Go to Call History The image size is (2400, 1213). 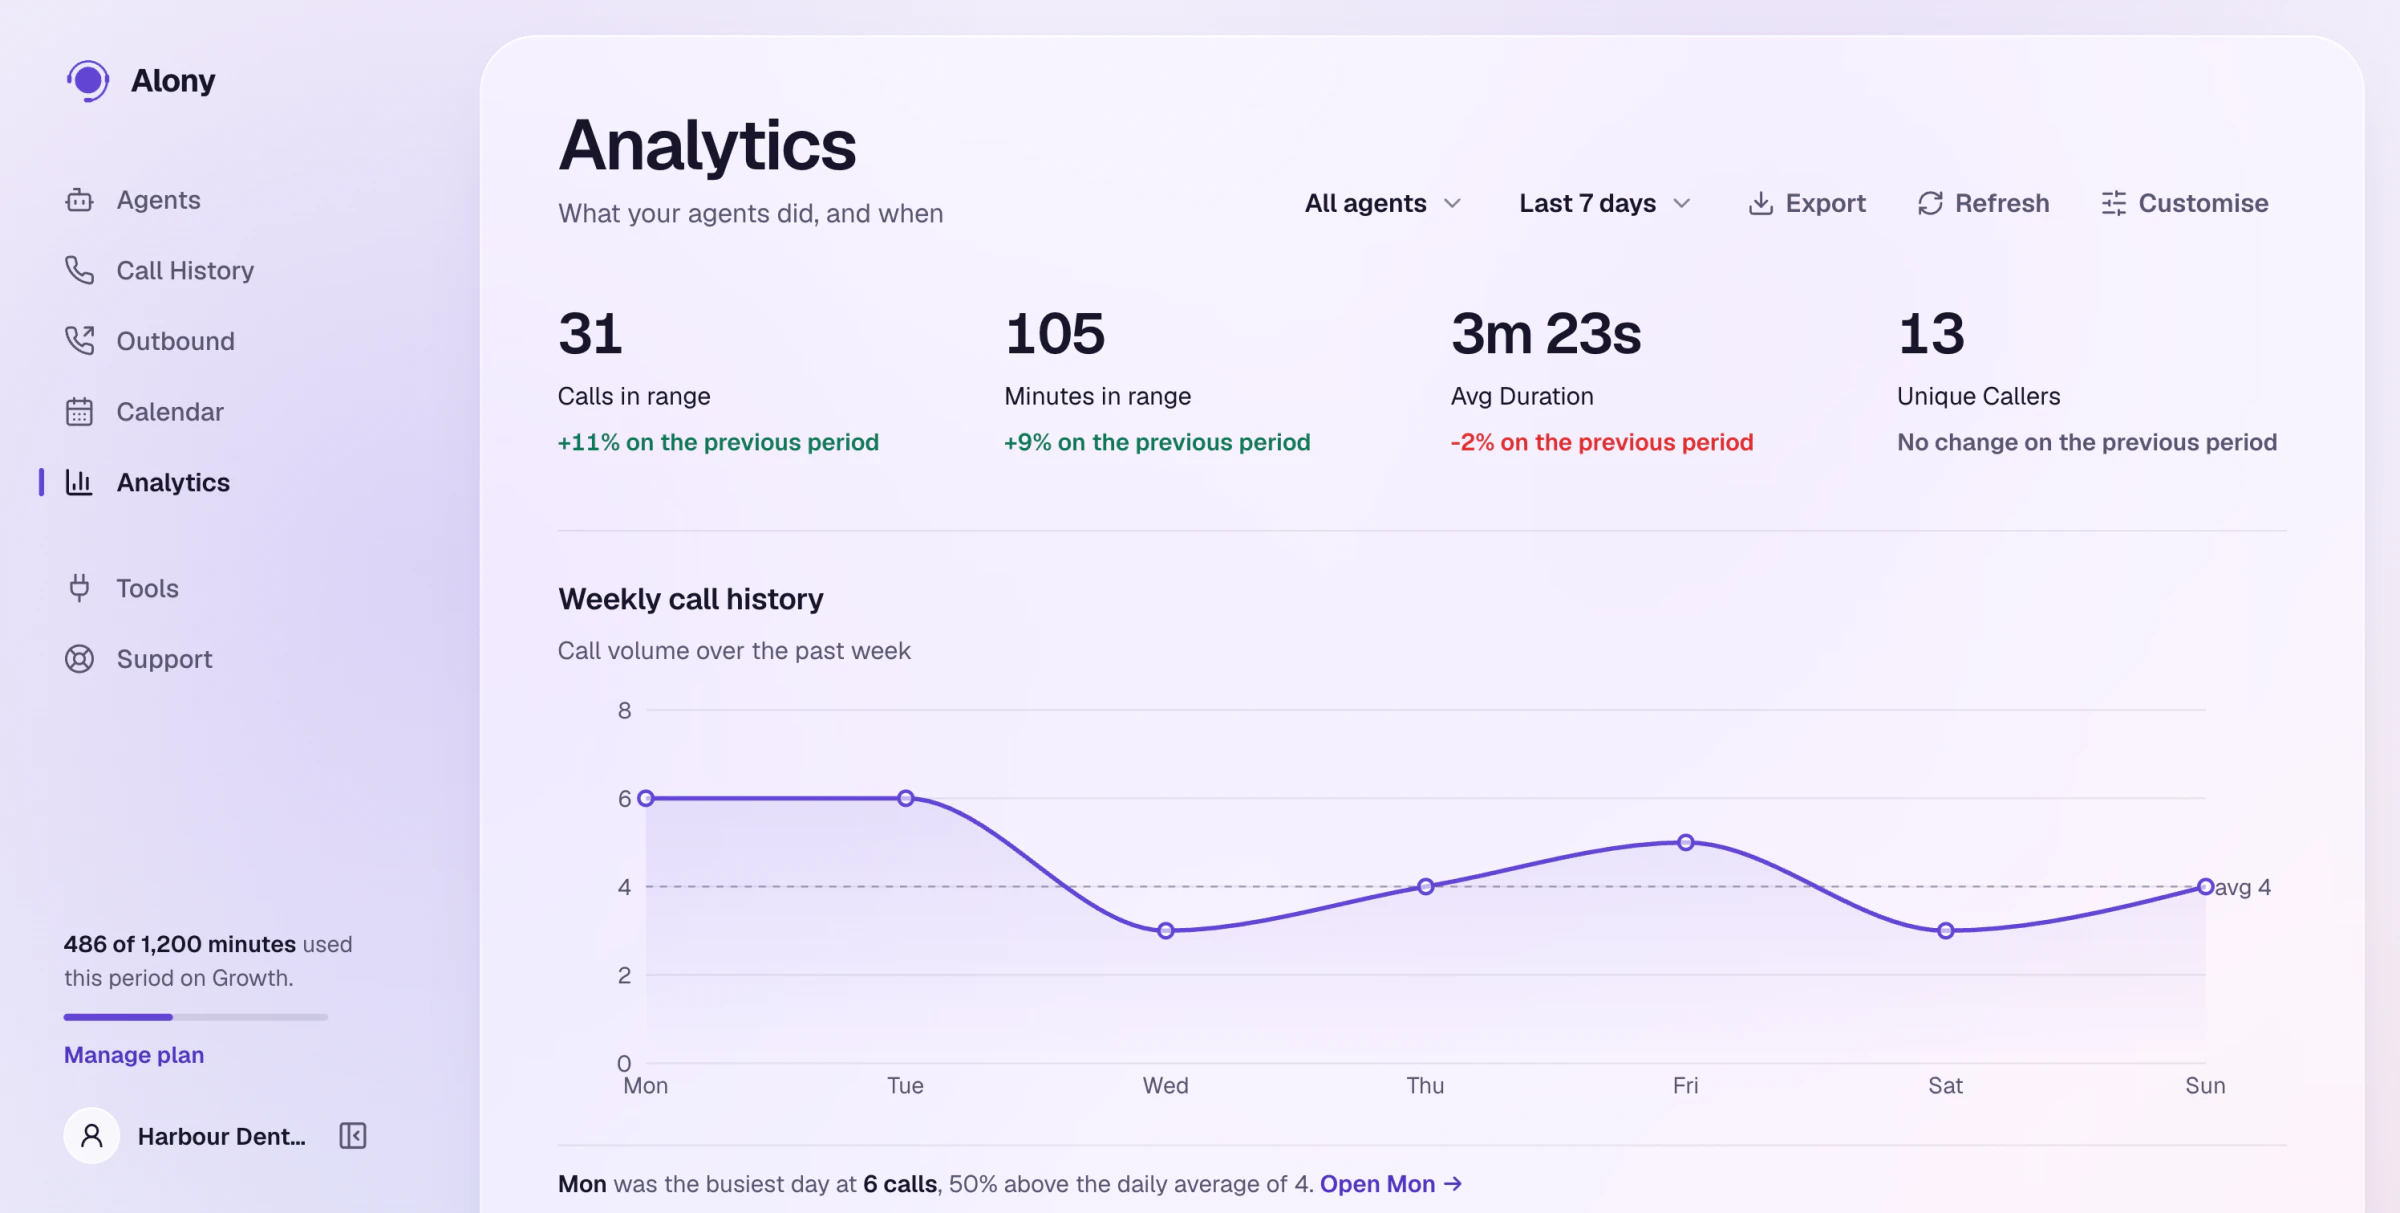click(x=159, y=270)
